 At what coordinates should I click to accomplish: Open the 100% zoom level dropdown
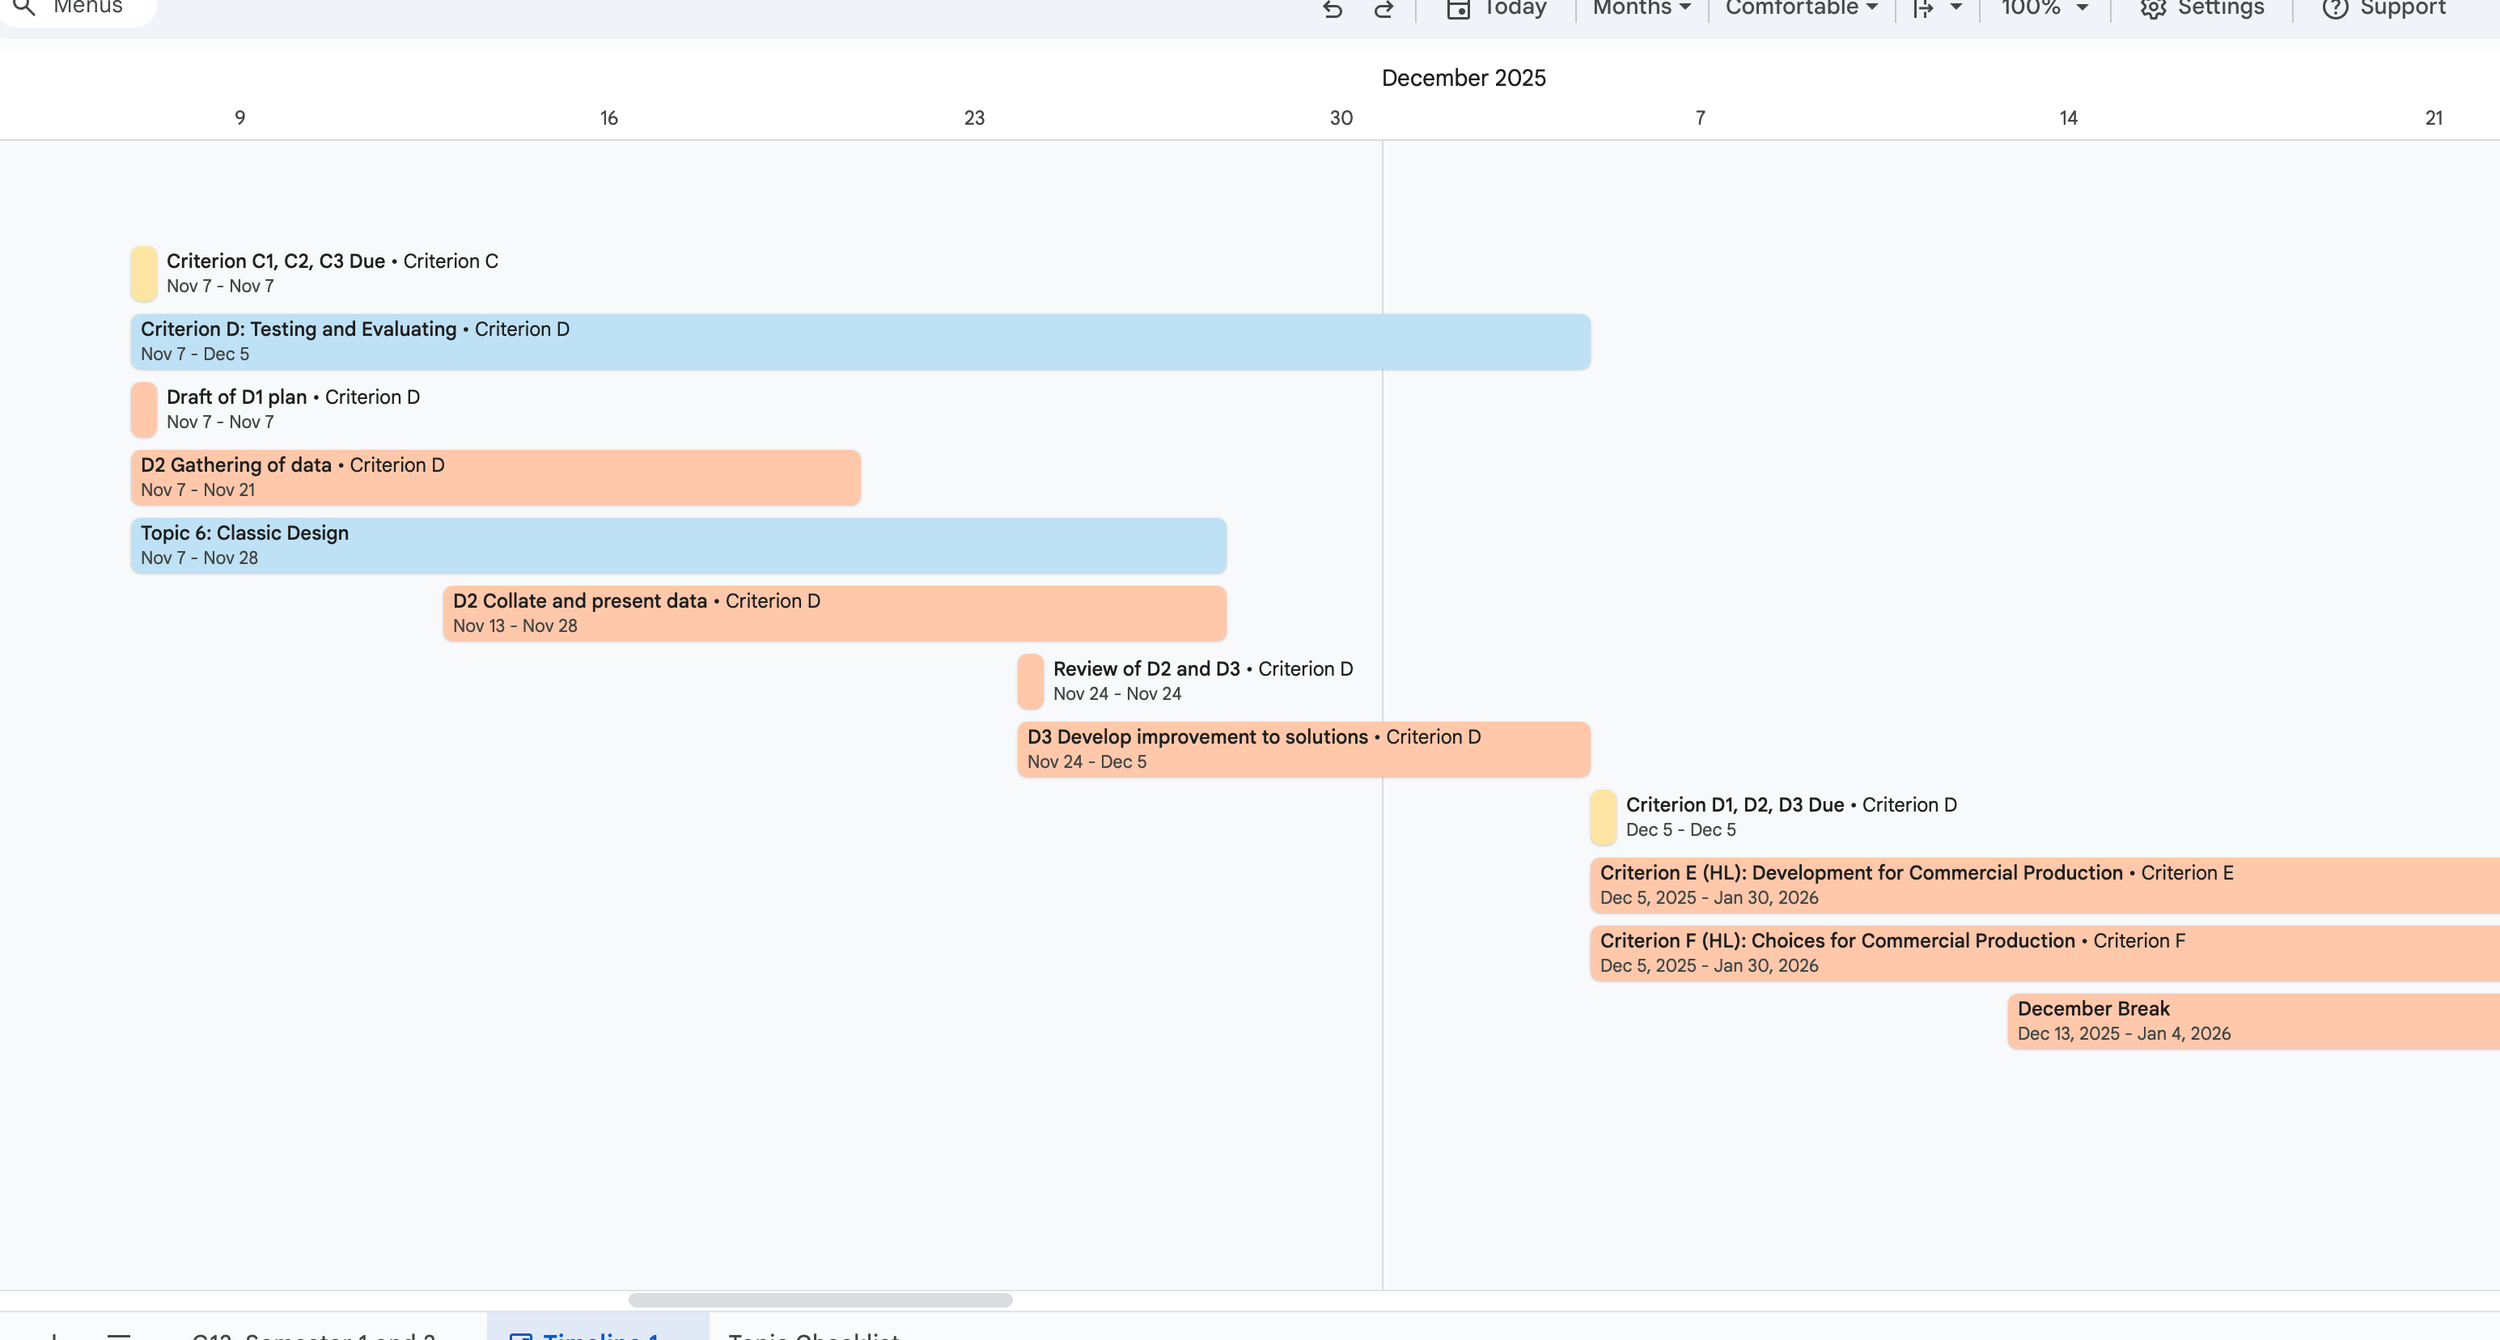2044,9
